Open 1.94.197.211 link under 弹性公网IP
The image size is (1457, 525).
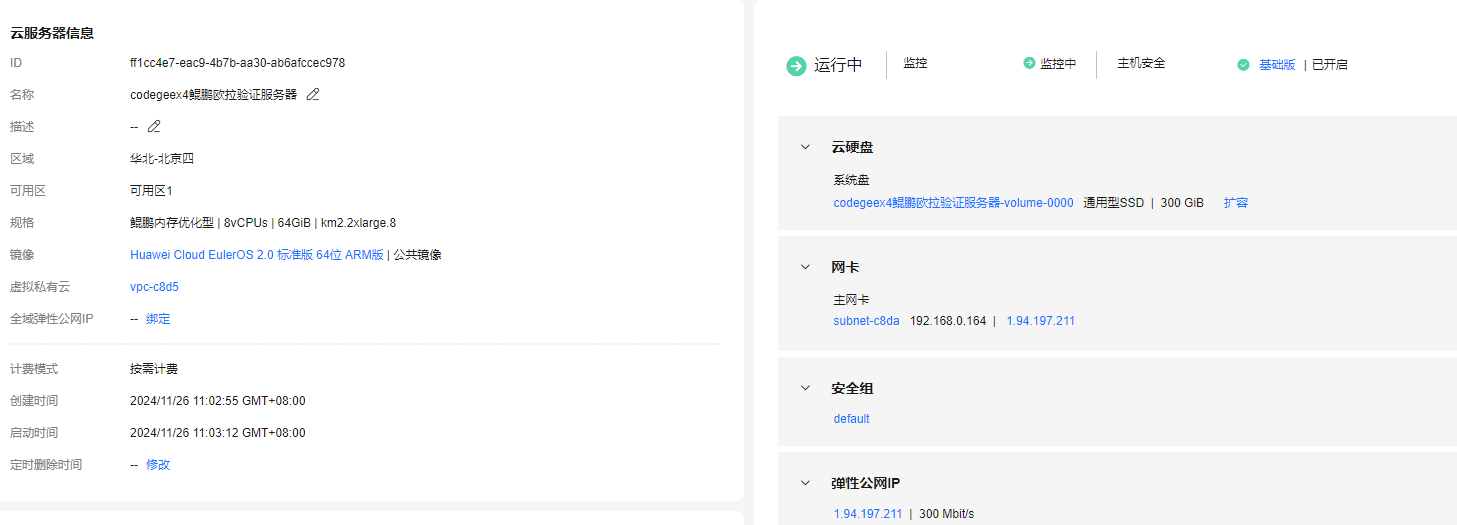click(x=867, y=514)
